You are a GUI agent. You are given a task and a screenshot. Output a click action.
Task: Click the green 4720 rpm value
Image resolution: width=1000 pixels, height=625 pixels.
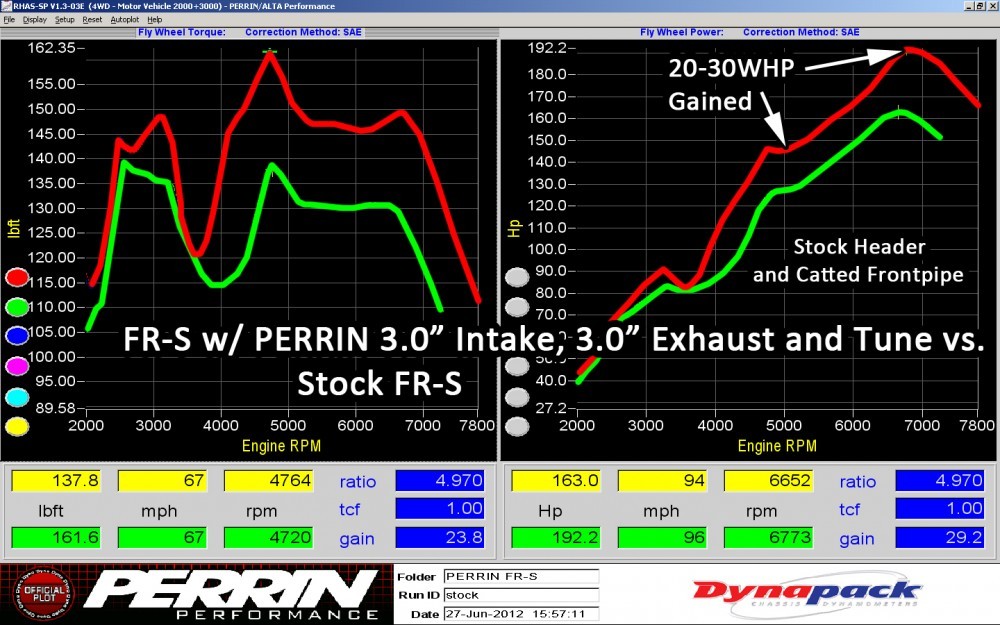click(268, 537)
